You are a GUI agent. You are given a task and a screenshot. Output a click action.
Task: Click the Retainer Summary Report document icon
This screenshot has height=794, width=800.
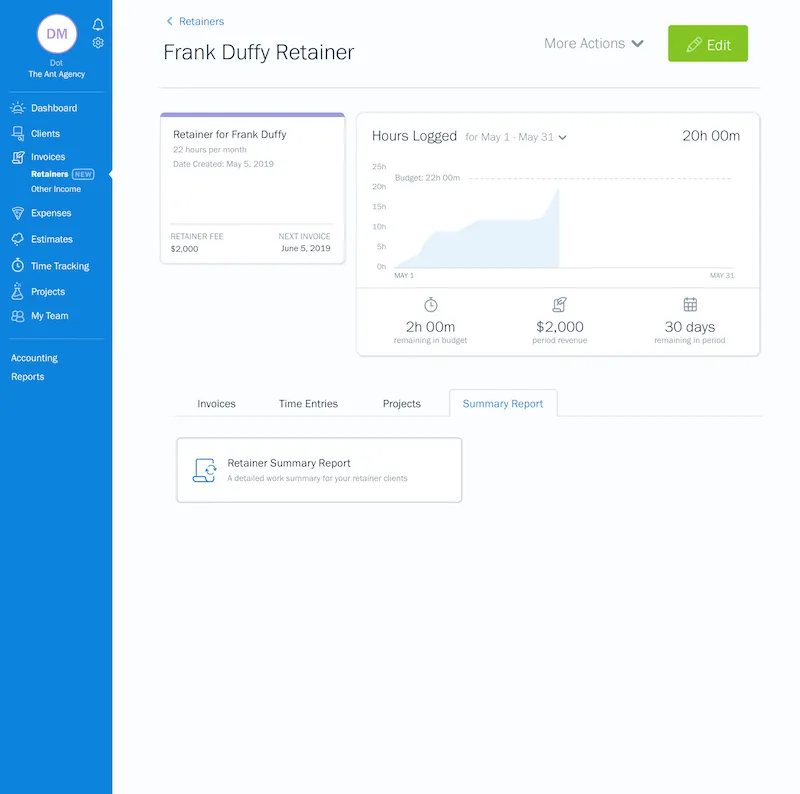click(206, 470)
